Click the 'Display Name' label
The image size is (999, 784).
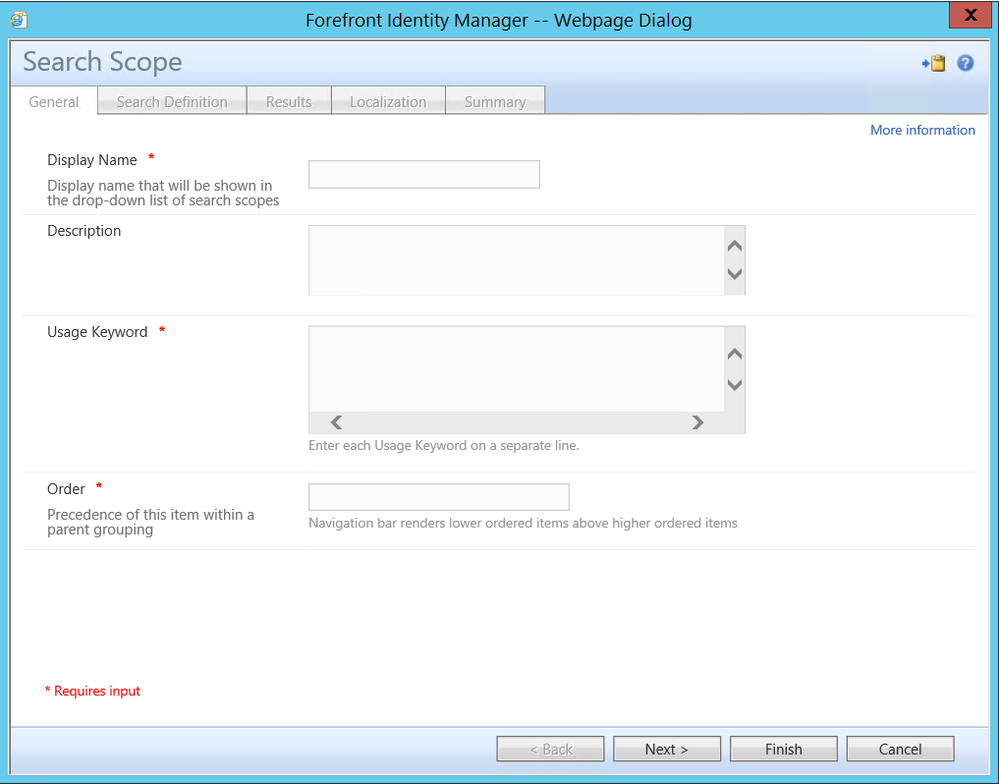click(x=92, y=160)
